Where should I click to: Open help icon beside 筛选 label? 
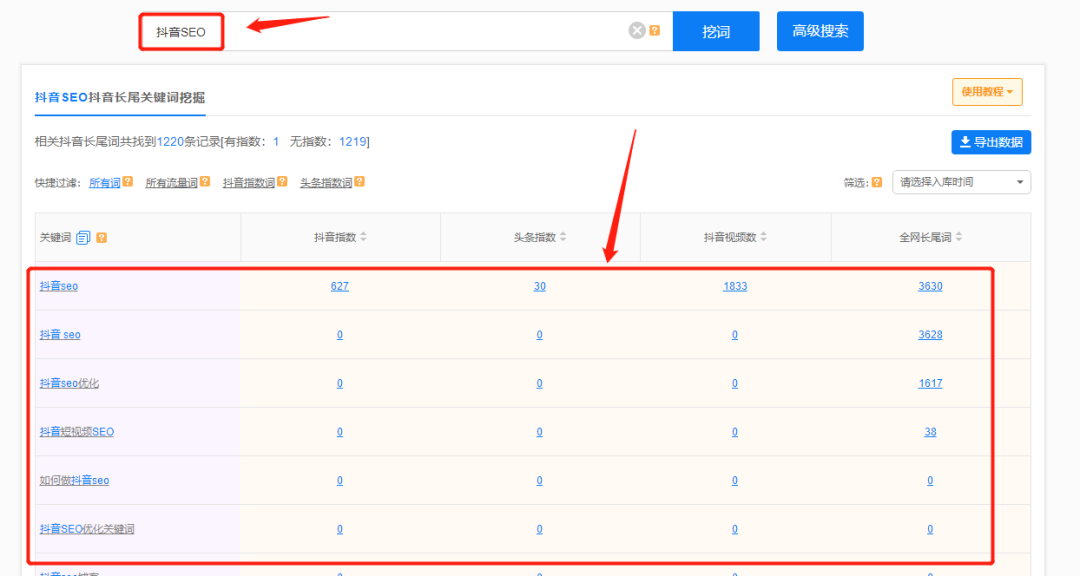coord(877,183)
